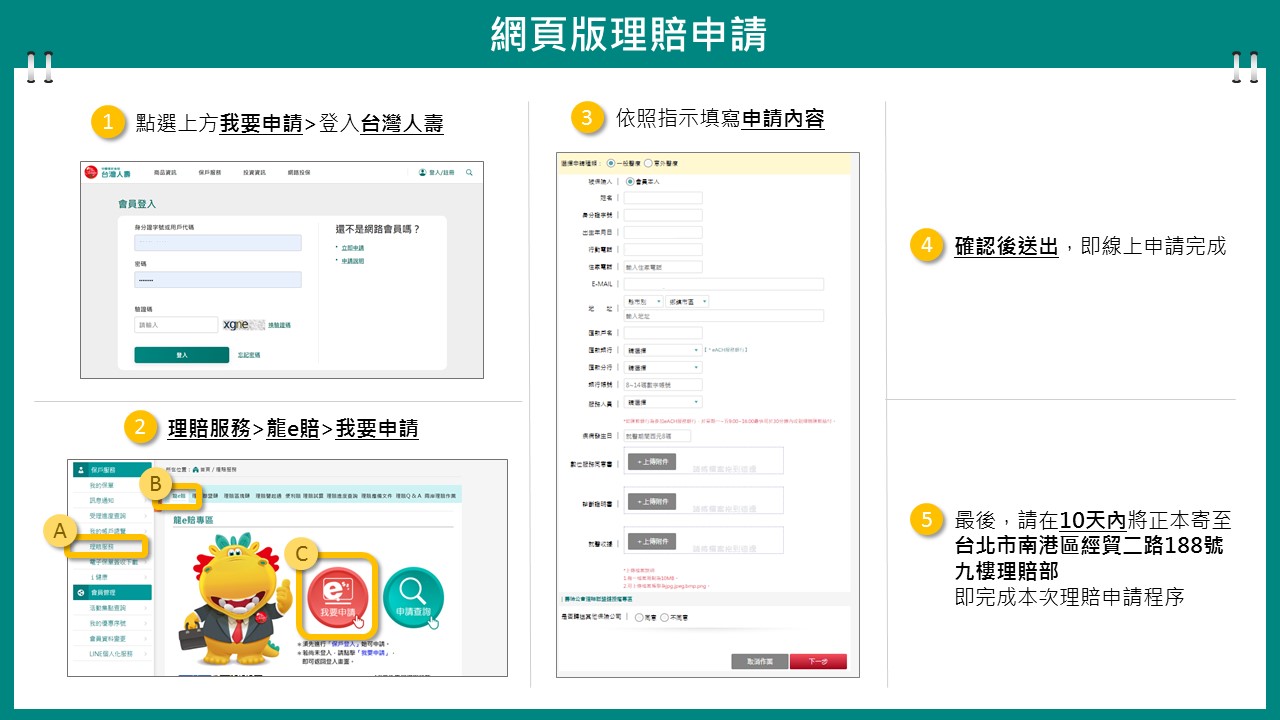Open the 保戶服務 top menu item
This screenshot has height=720, width=1280.
pyautogui.click(x=209, y=173)
